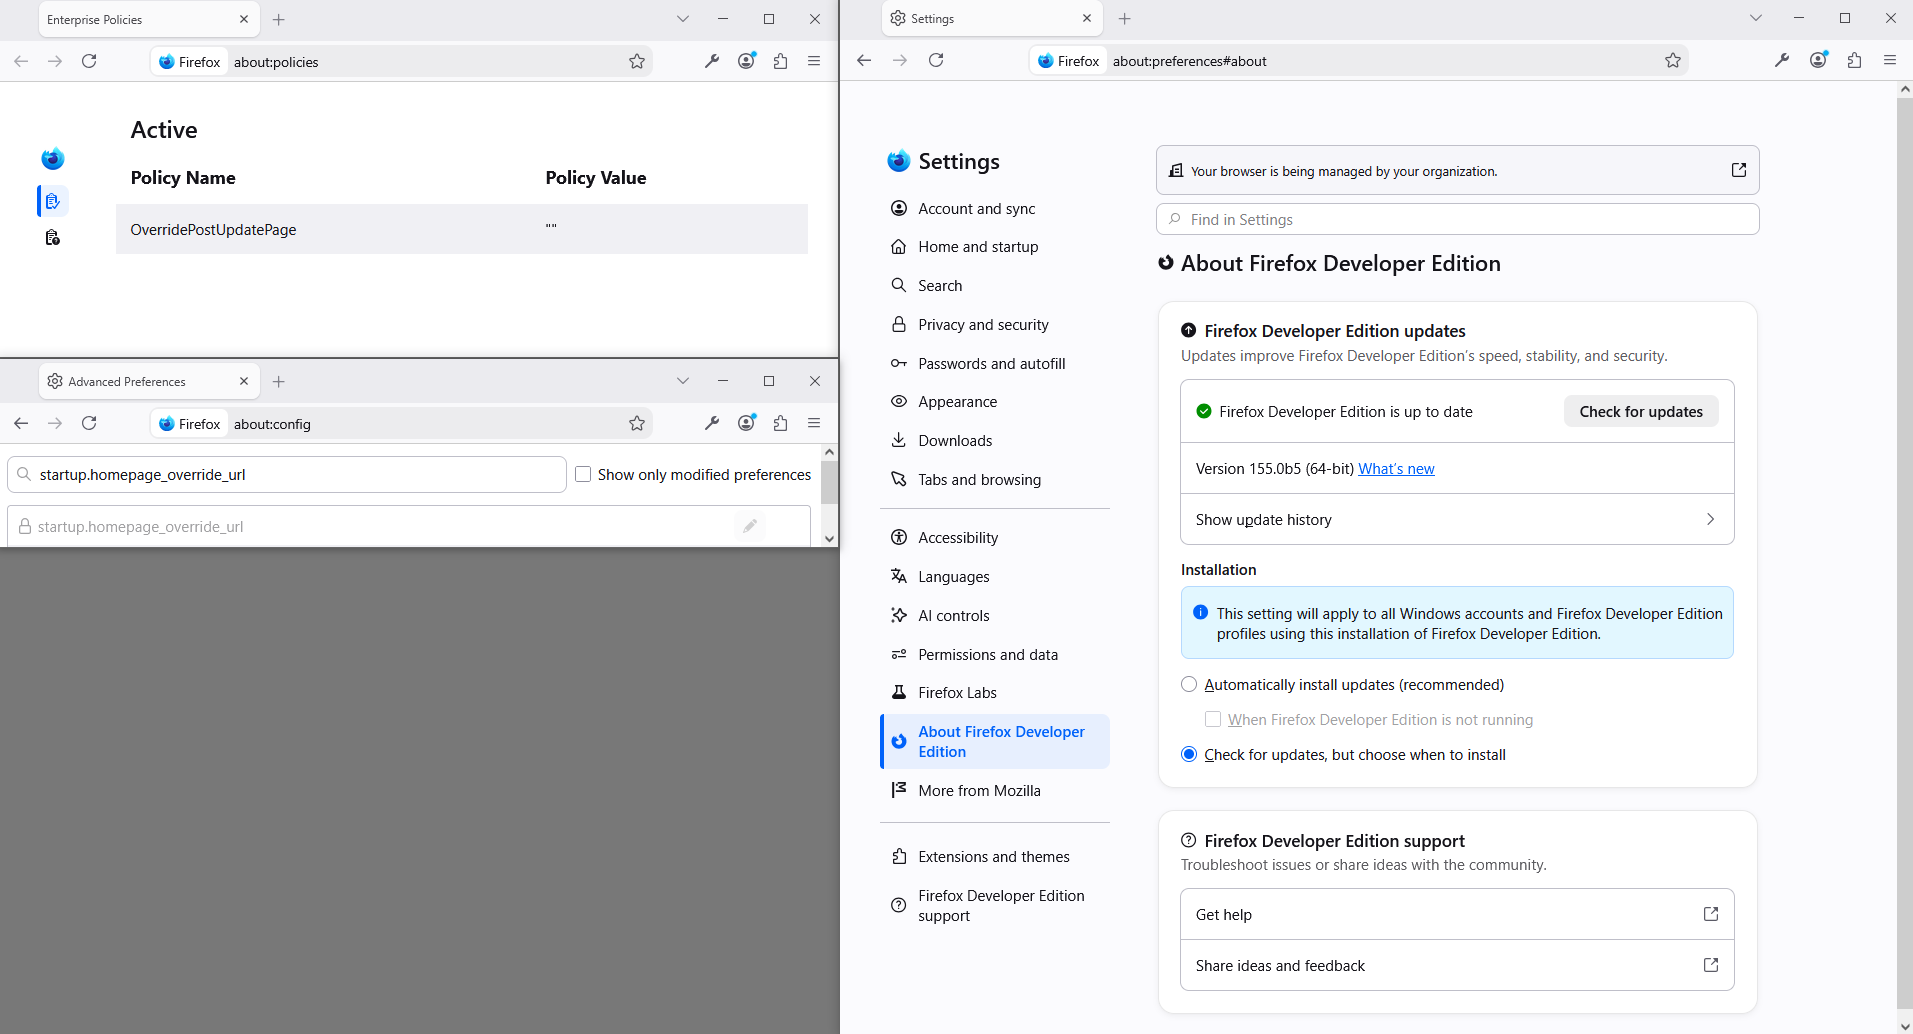Open the Appearance settings category
This screenshot has height=1034, width=1913.
click(x=995, y=401)
